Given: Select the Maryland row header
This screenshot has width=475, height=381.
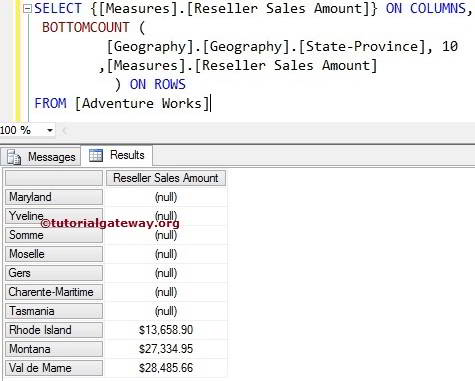Looking at the screenshot, I should [54, 197].
